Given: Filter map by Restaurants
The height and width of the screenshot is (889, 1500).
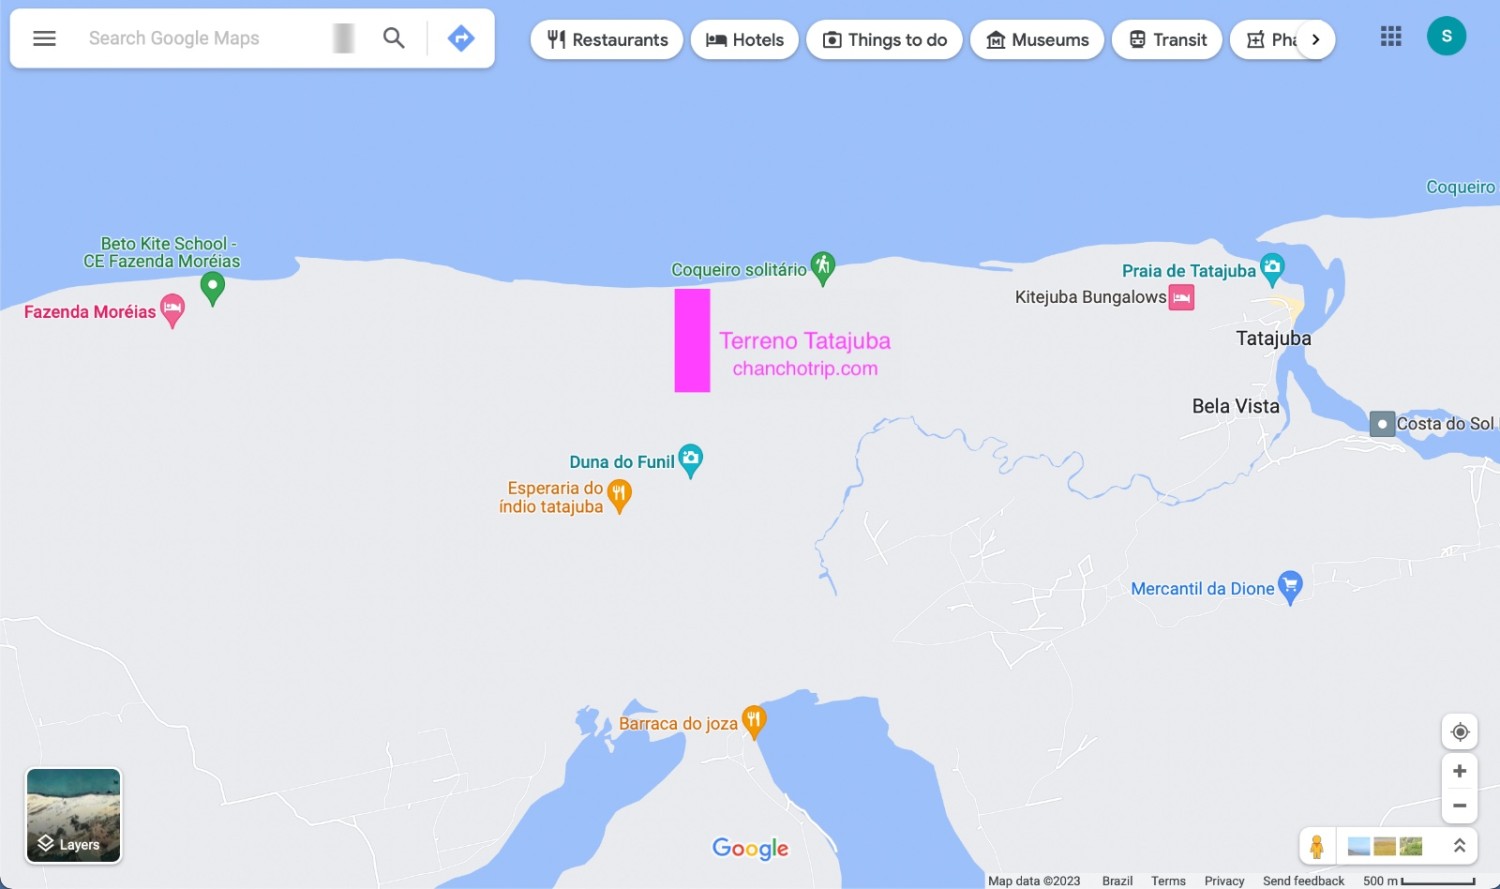Looking at the screenshot, I should coord(607,40).
